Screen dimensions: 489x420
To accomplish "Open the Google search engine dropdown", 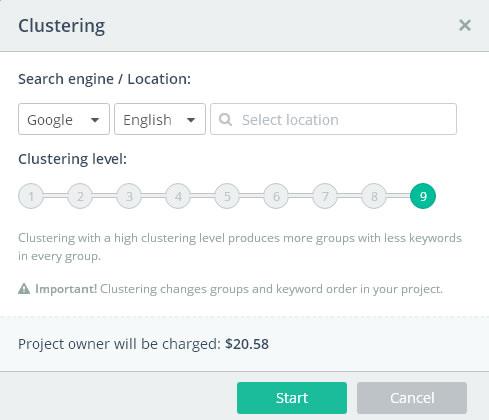I will pos(64,119).
